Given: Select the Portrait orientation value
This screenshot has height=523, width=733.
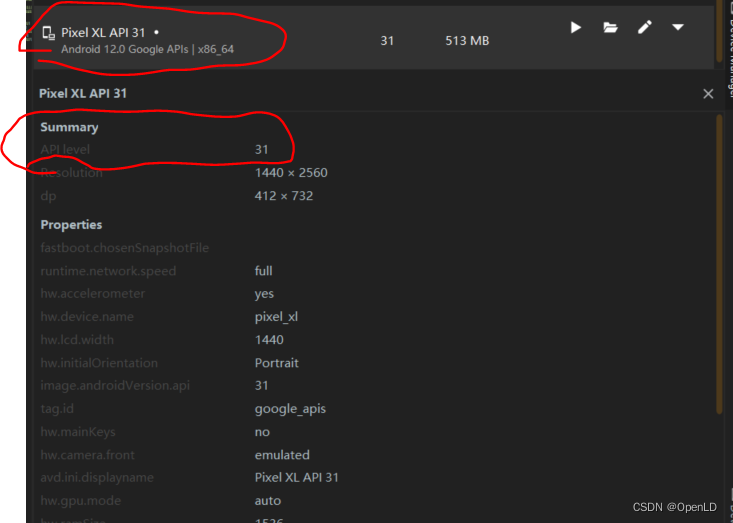Looking at the screenshot, I should click(276, 363).
